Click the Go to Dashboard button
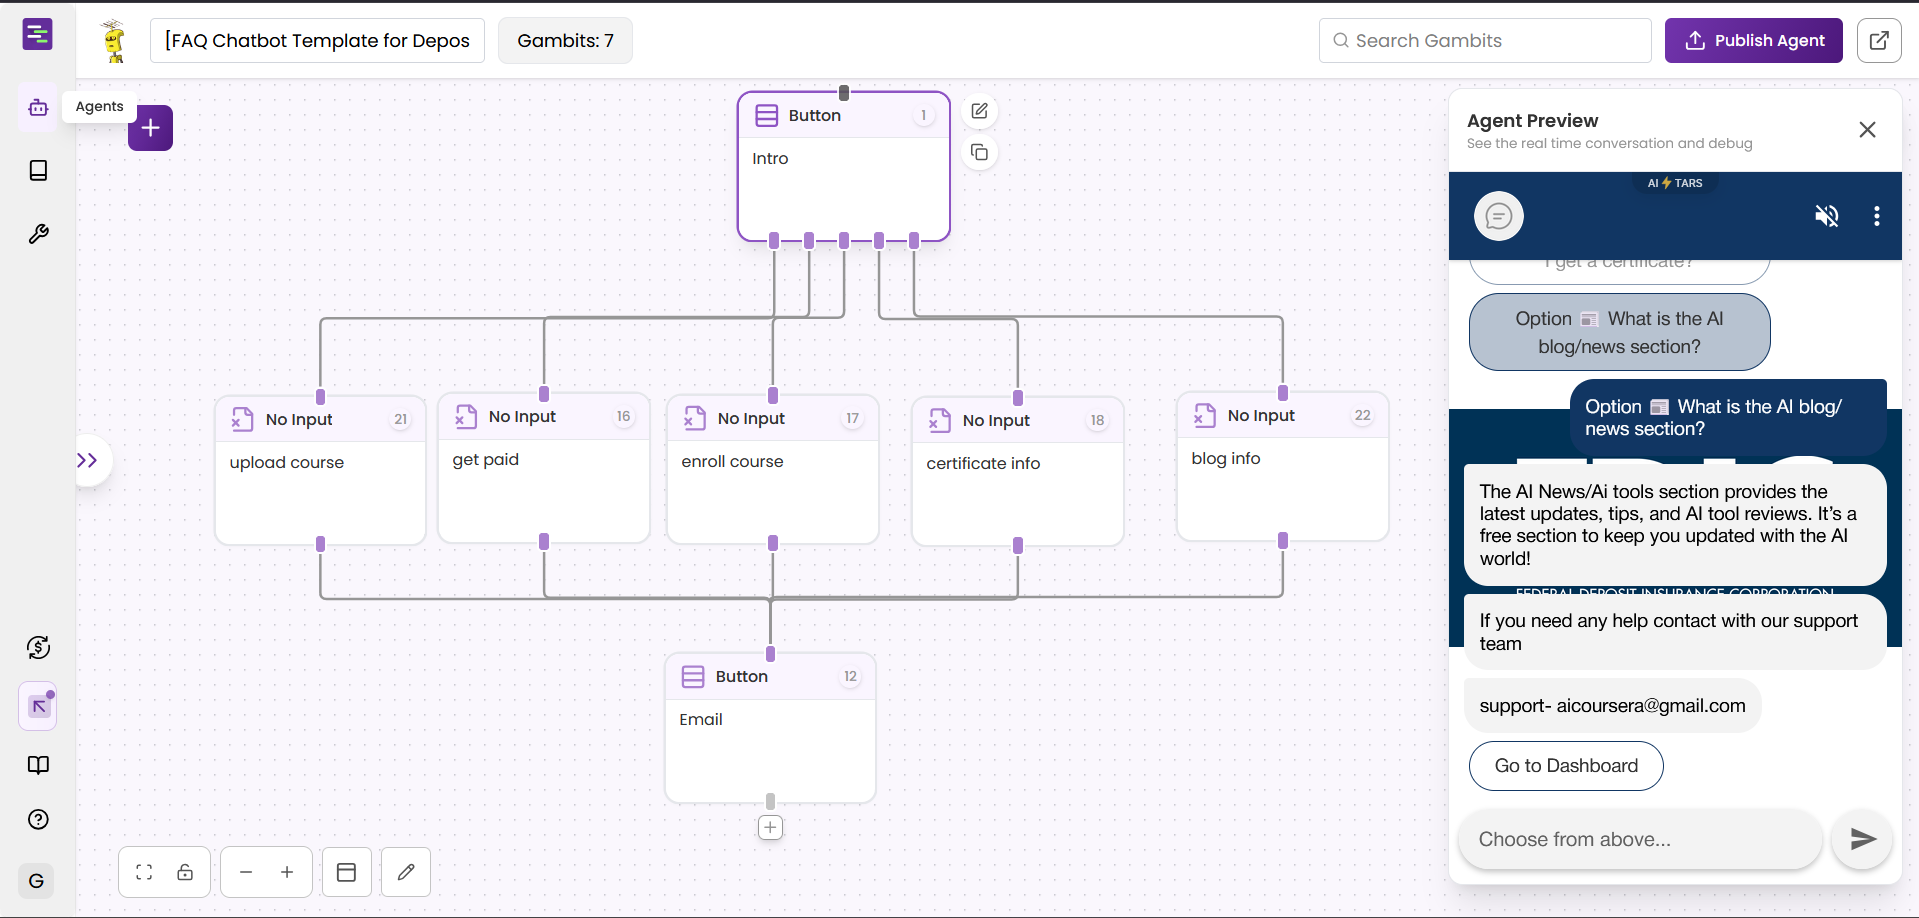This screenshot has width=1919, height=918. point(1565,766)
